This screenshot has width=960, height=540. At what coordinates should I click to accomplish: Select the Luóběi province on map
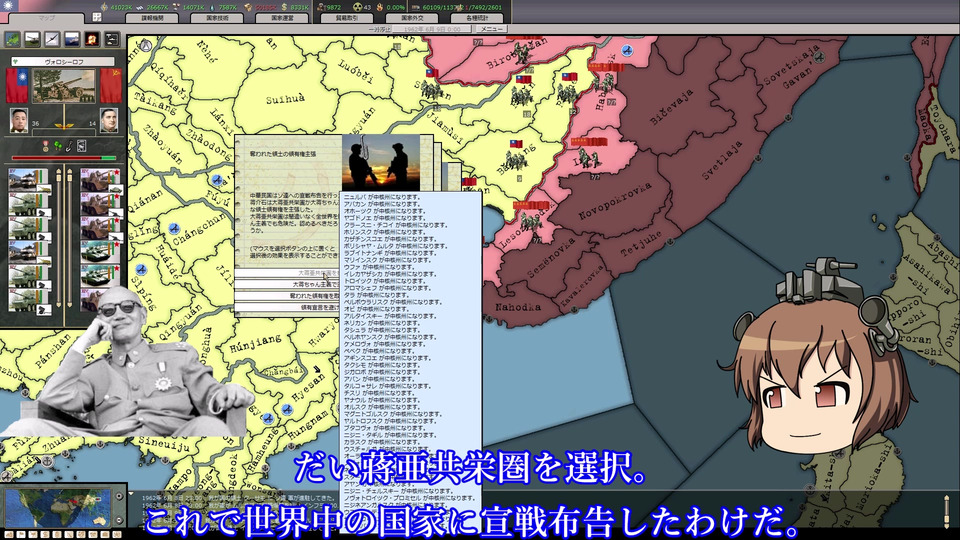coord(356,72)
